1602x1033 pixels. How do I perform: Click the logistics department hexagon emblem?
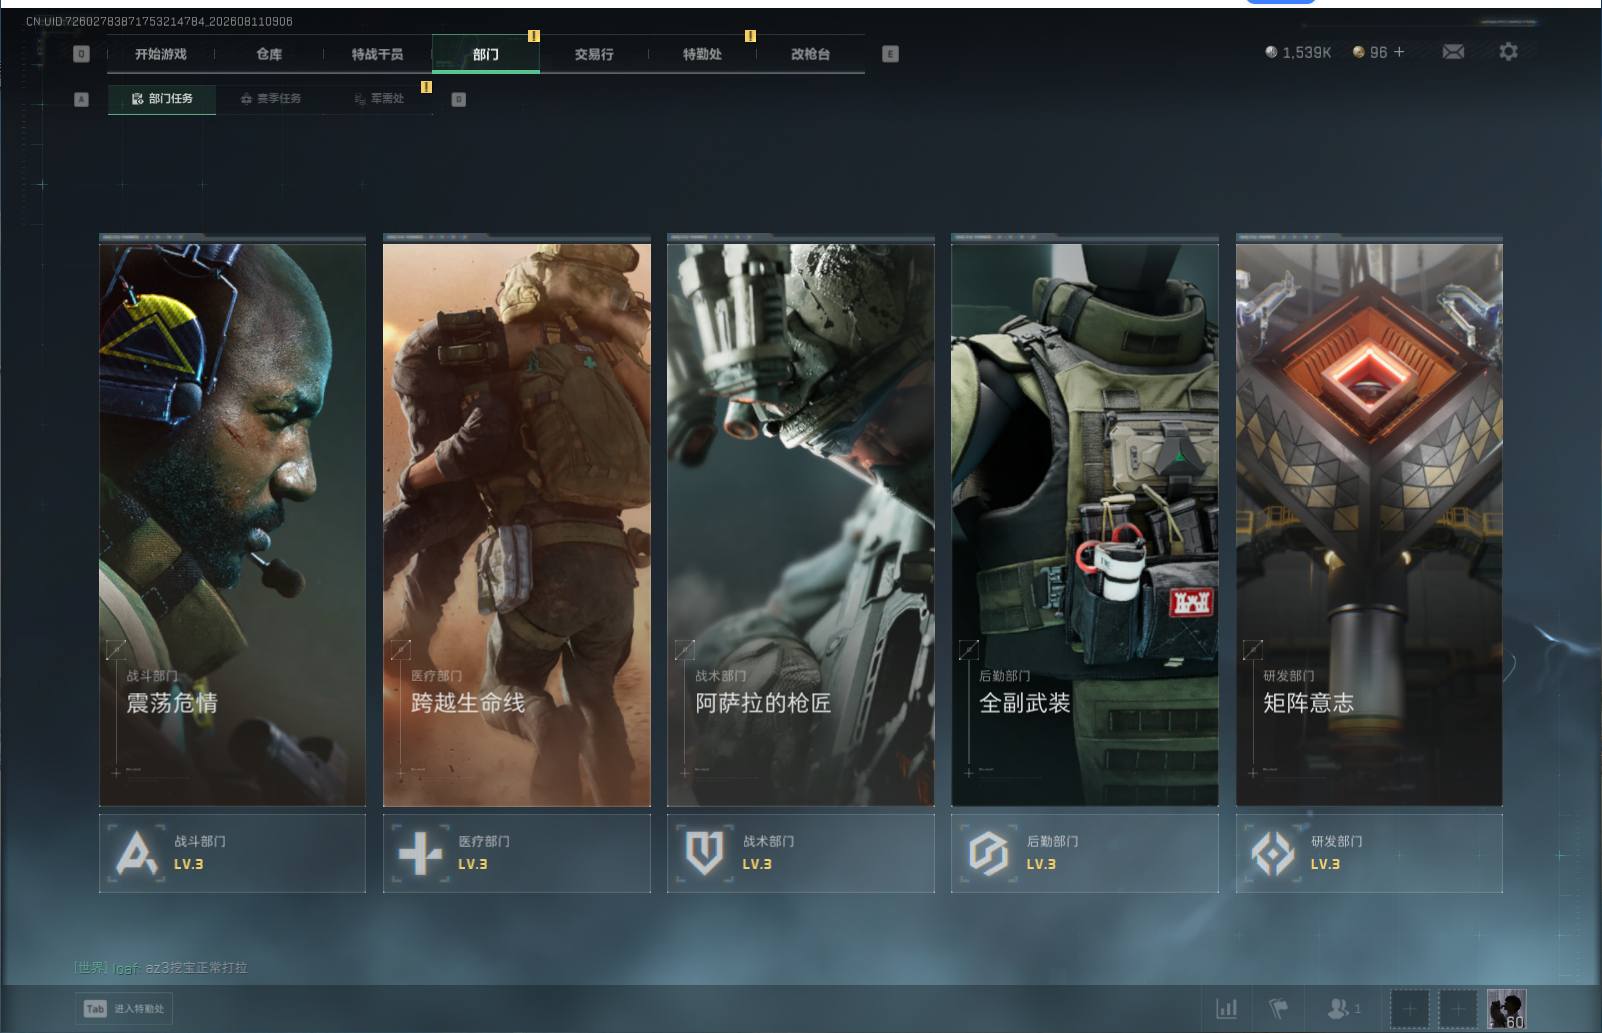pos(988,854)
